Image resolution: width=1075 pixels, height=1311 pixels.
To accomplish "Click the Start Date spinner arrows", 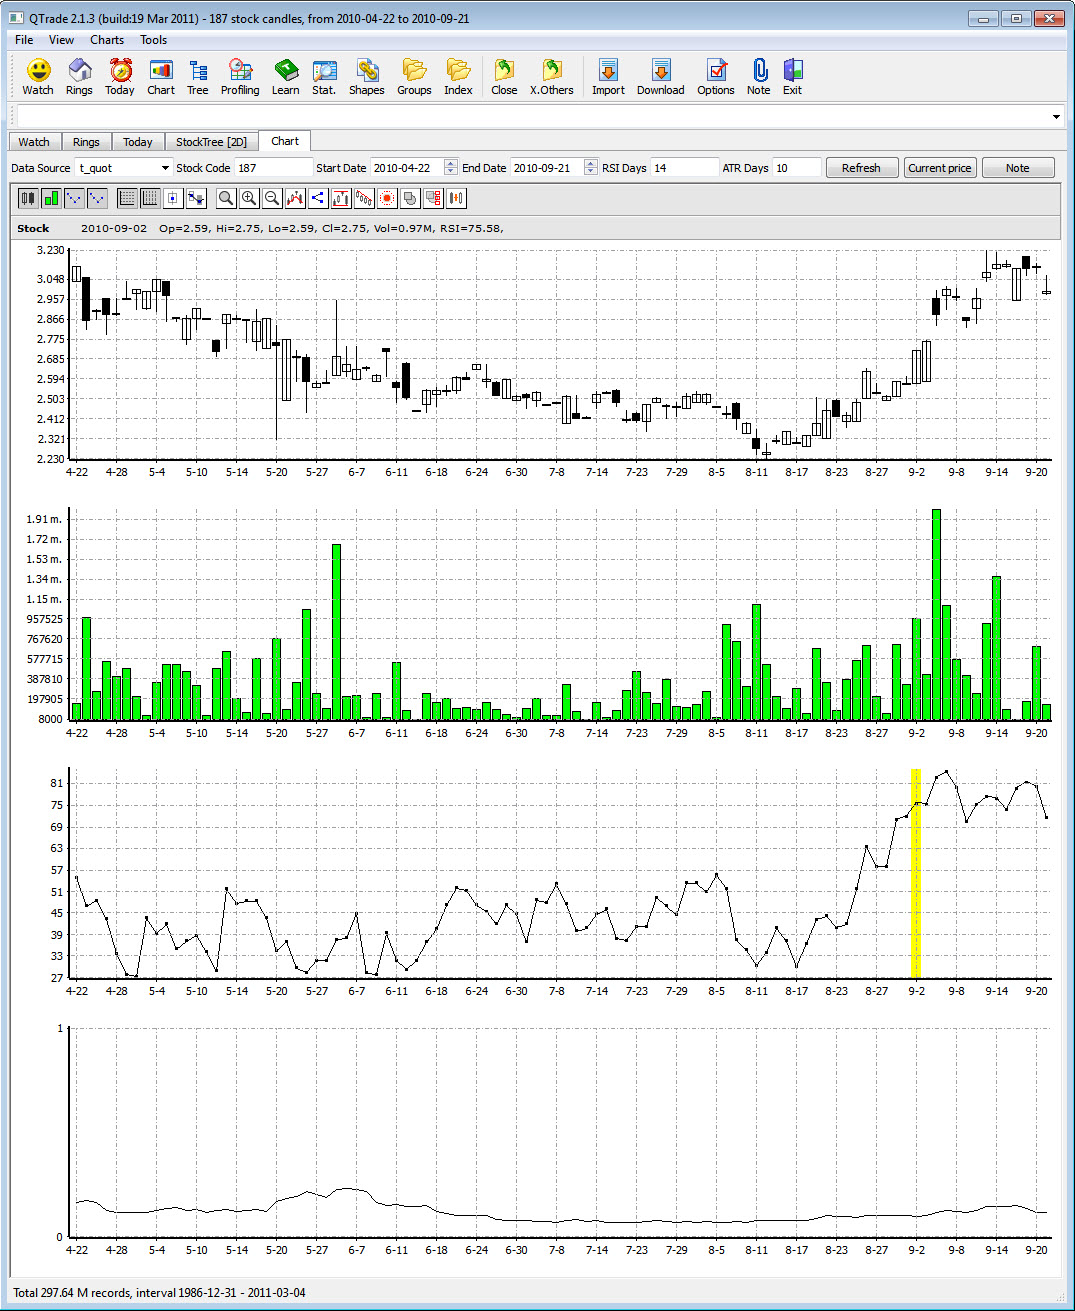I will click(x=451, y=168).
